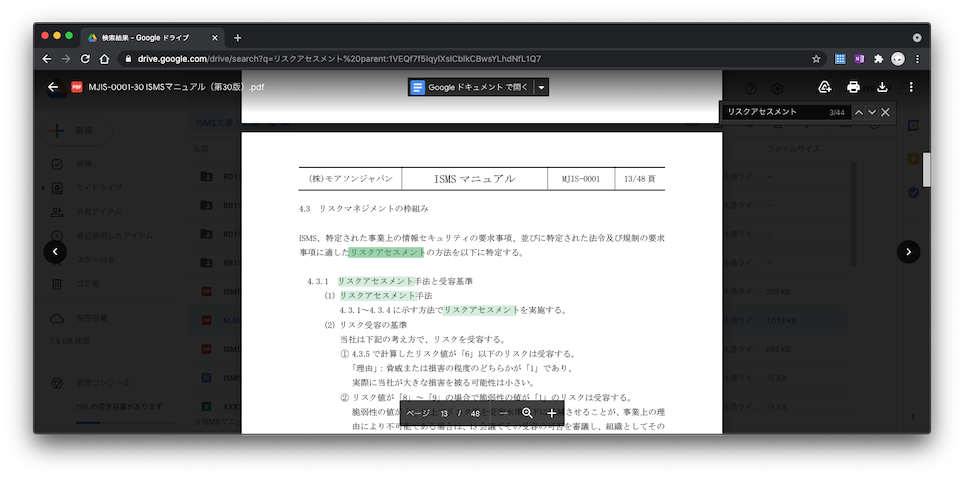Jump to the next search match
This screenshot has width=964, height=478.
click(872, 112)
